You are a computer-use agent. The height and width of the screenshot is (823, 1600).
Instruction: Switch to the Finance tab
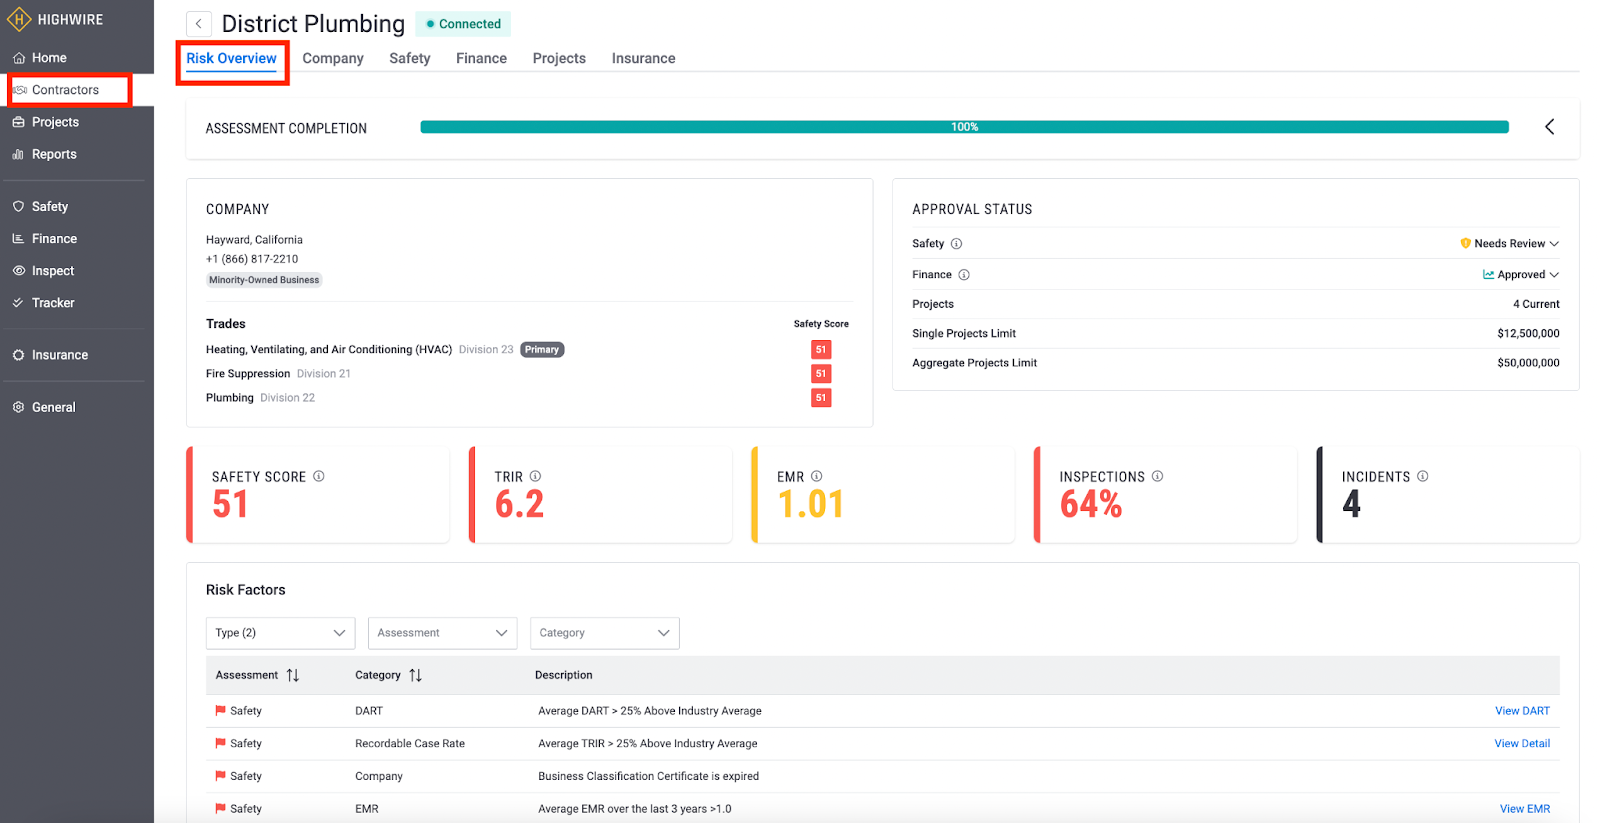[x=481, y=58]
